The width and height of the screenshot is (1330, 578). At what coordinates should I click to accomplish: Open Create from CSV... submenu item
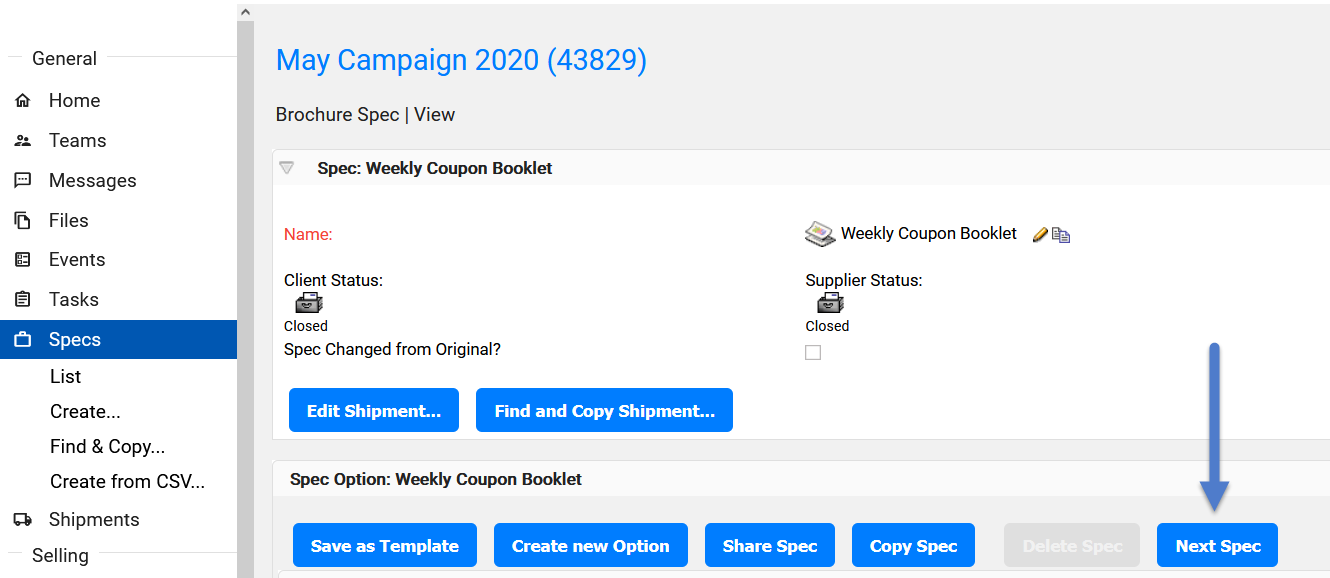click(x=127, y=482)
